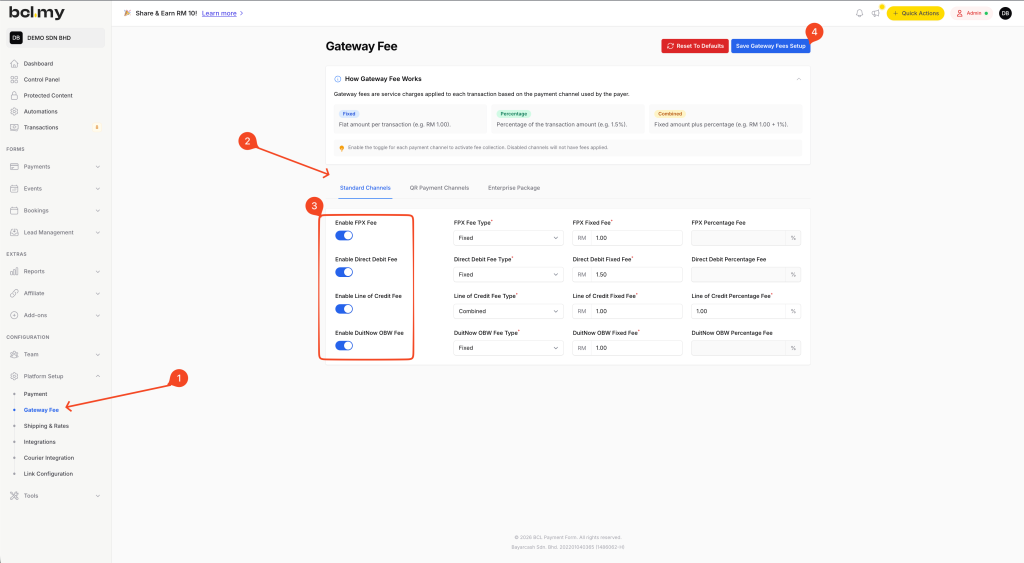
Task: Switch to Enterprise Package tab
Action: tap(514, 187)
